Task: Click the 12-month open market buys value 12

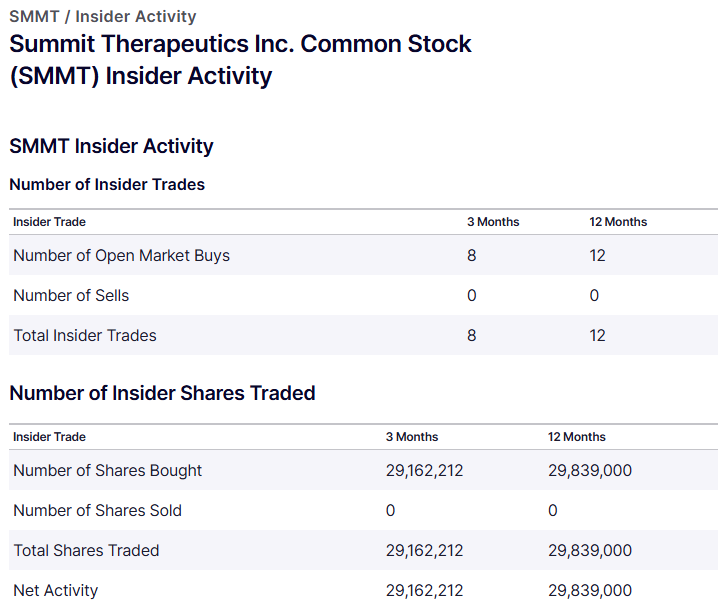Action: point(597,255)
